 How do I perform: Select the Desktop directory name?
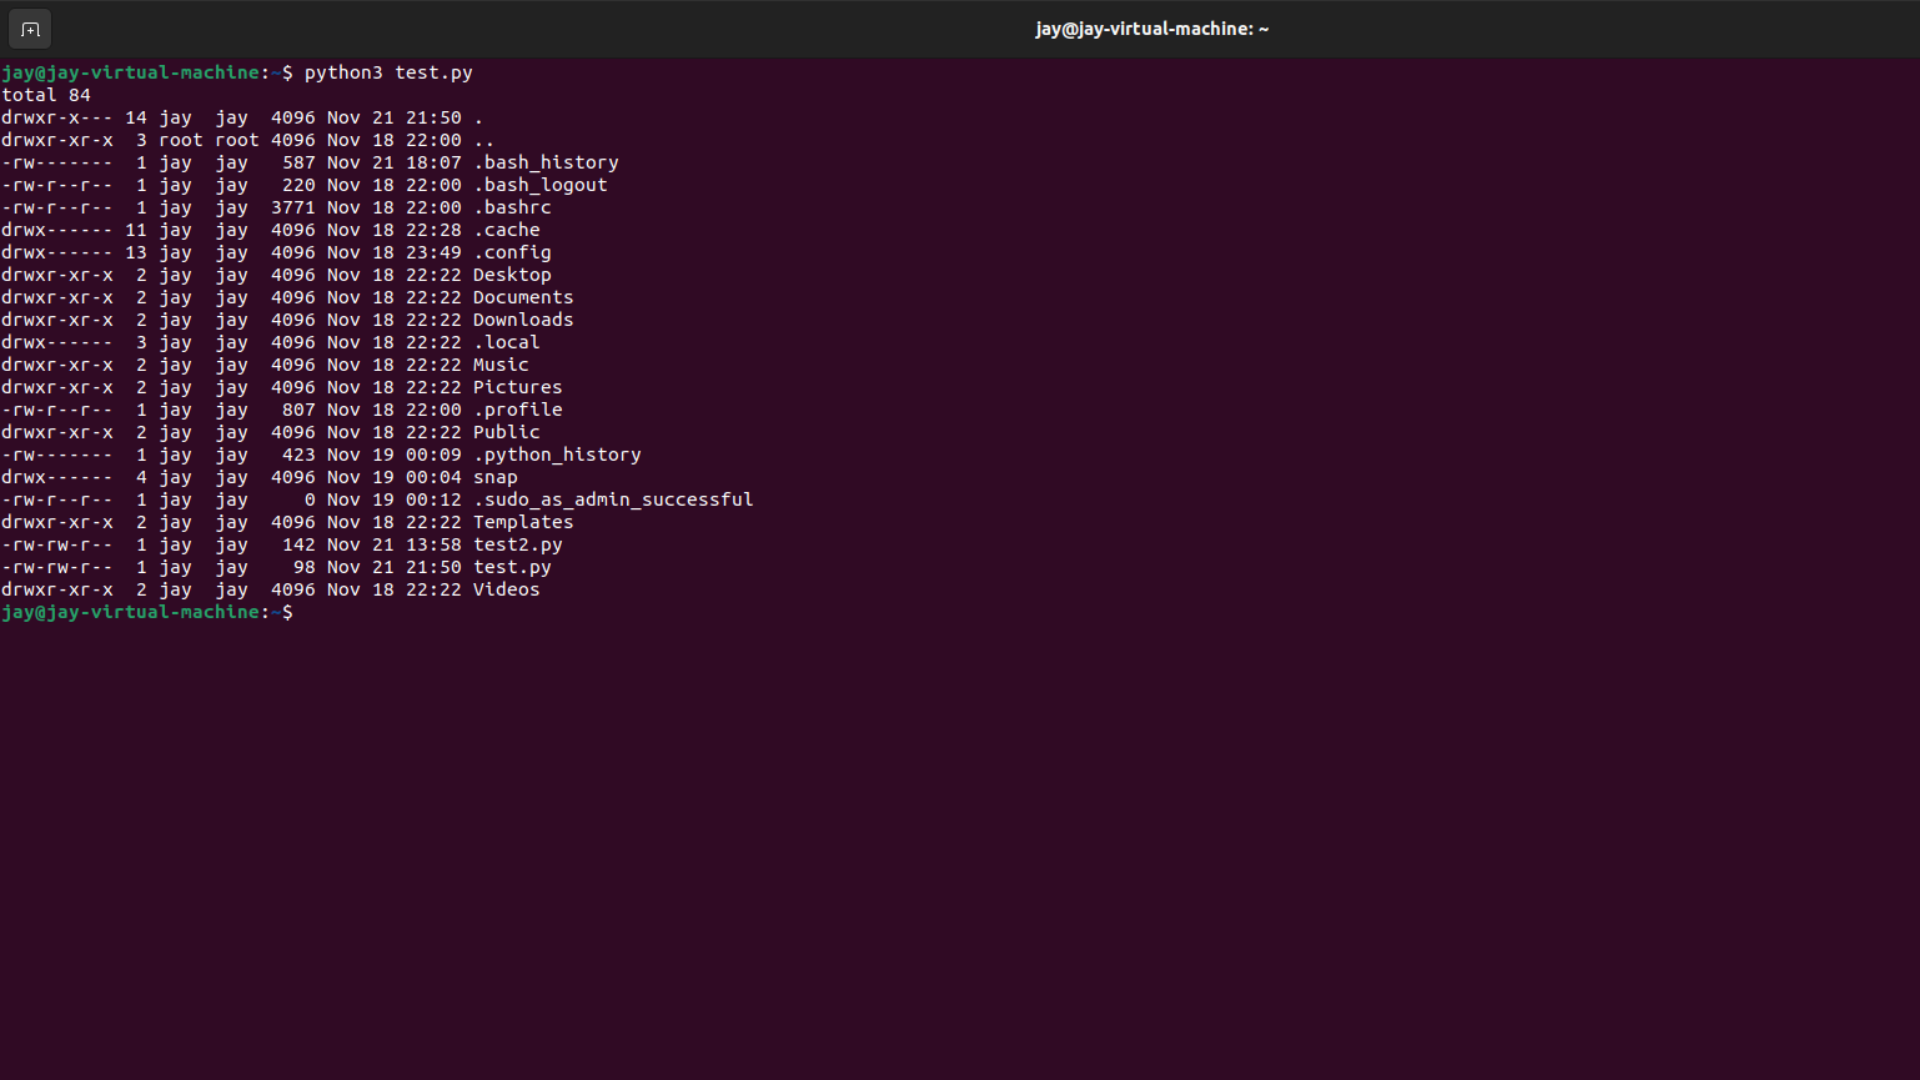[512, 275]
